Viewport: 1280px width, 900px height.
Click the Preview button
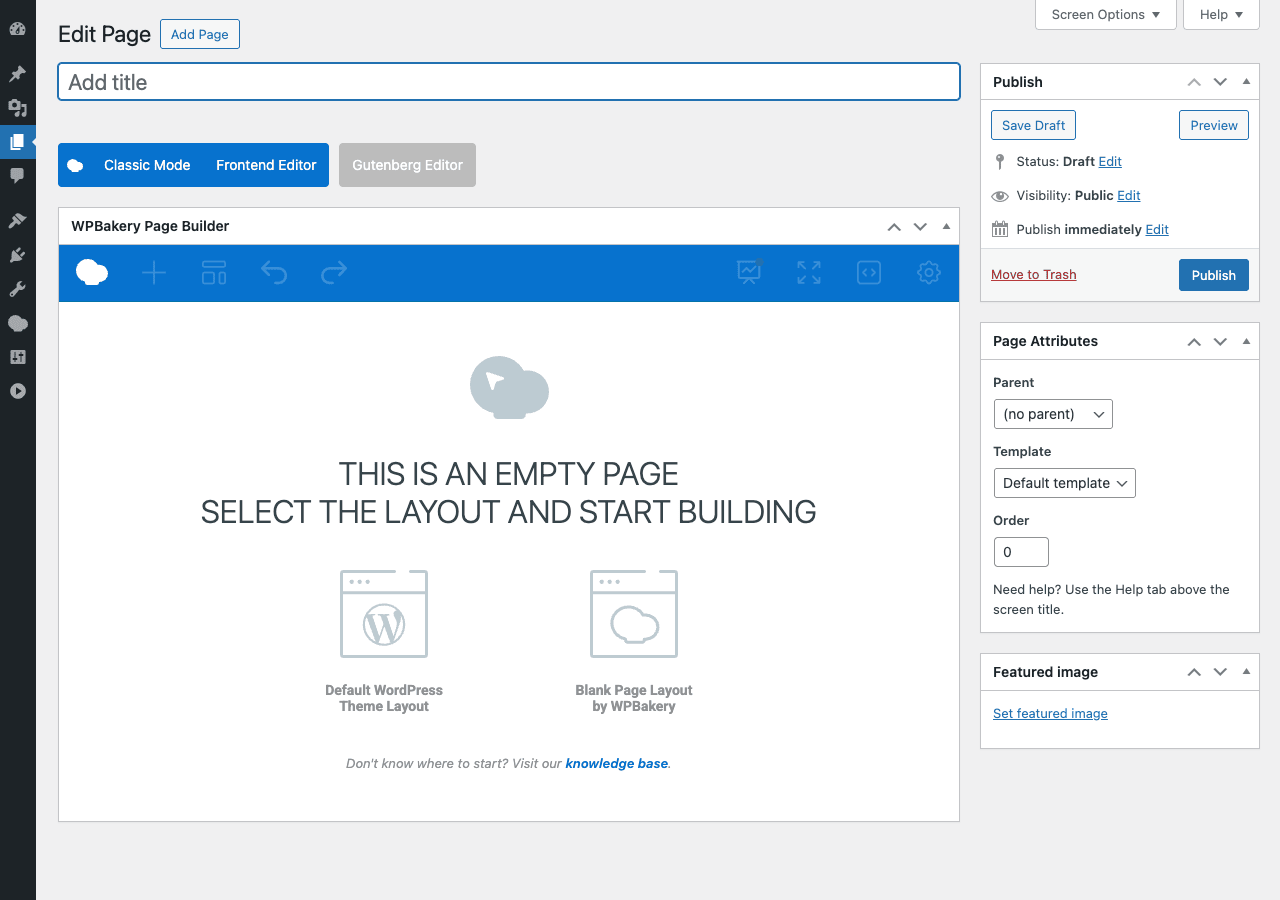(x=1214, y=125)
